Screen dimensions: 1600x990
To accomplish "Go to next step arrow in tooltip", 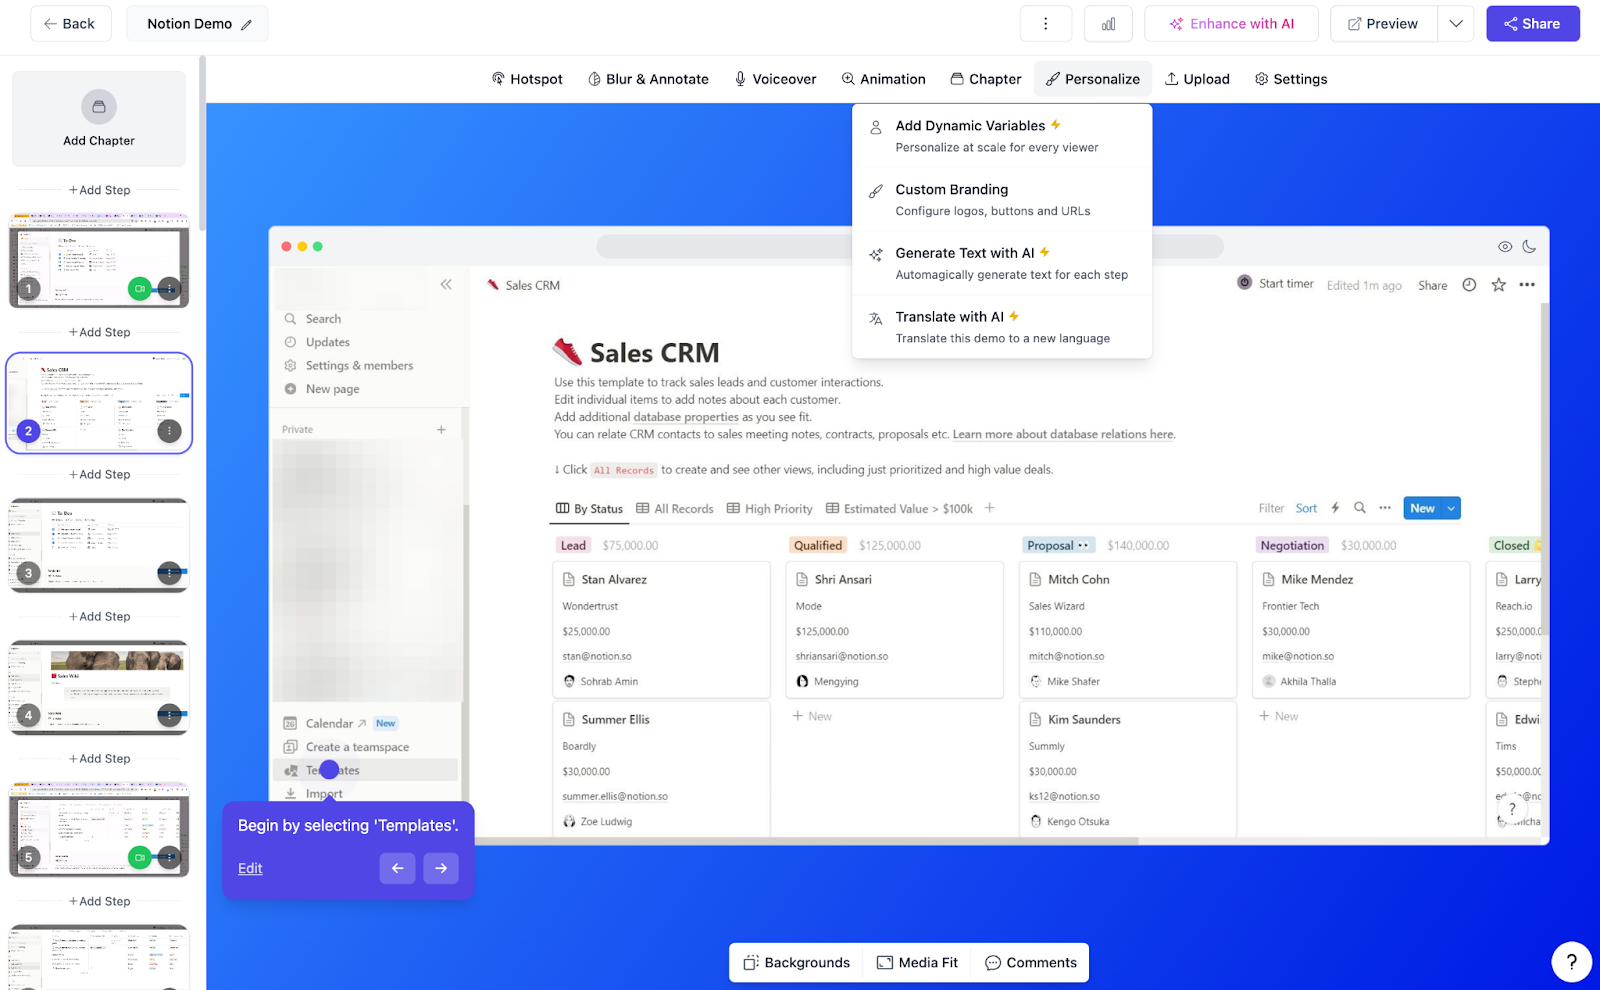I will (441, 868).
